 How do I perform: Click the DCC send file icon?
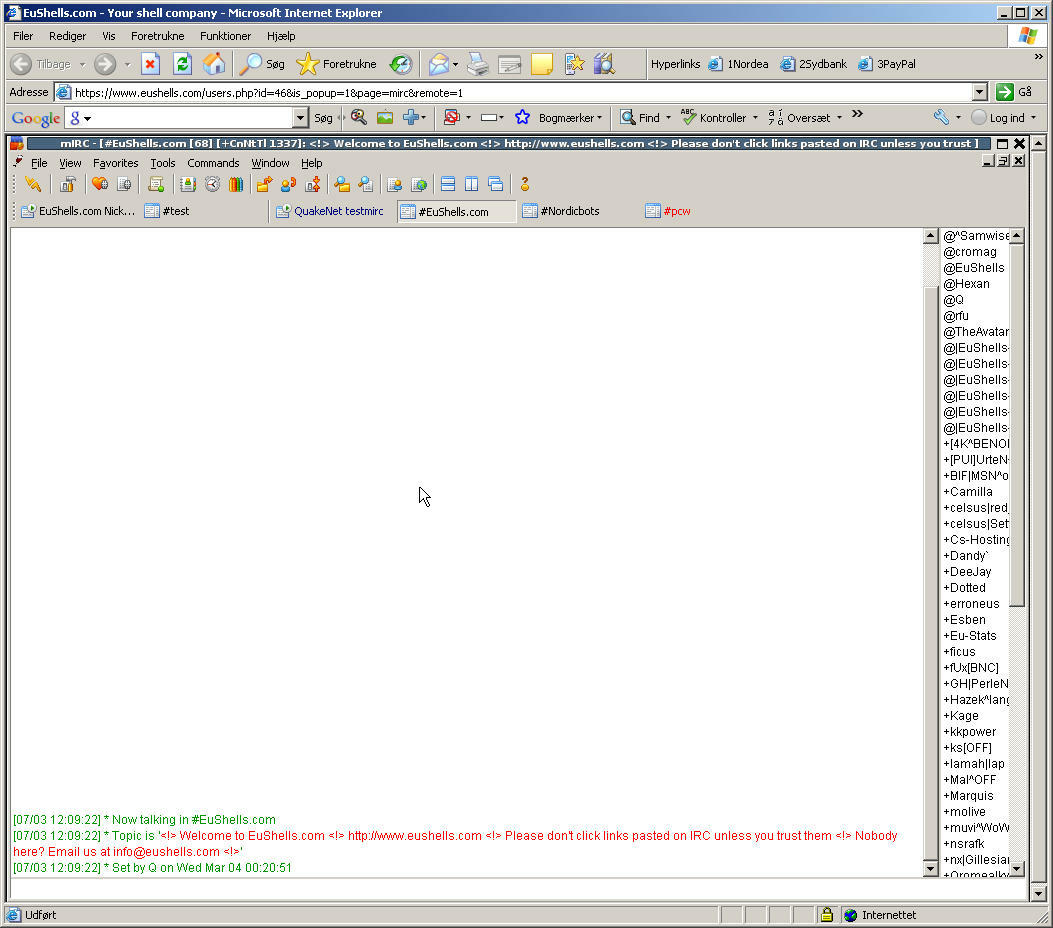click(265, 184)
